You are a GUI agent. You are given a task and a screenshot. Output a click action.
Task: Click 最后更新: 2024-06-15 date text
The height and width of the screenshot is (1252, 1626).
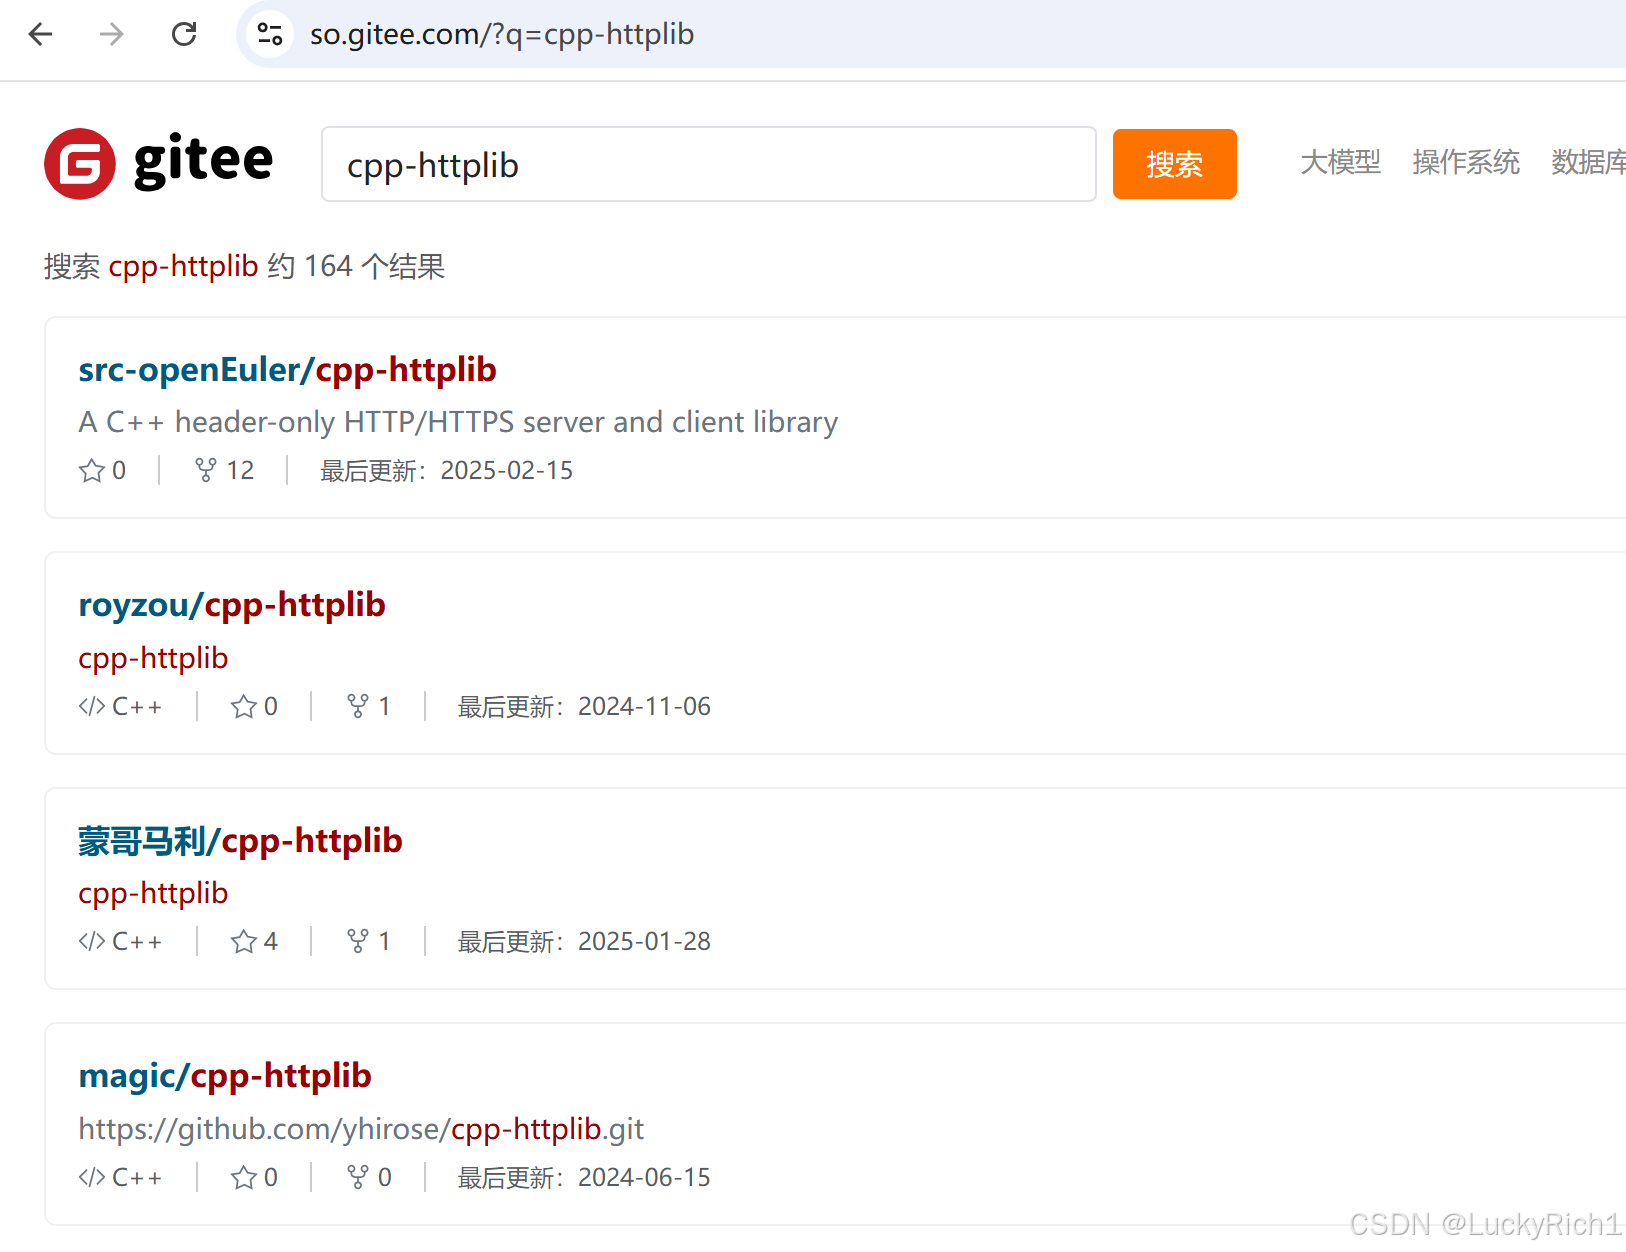pyautogui.click(x=584, y=1177)
